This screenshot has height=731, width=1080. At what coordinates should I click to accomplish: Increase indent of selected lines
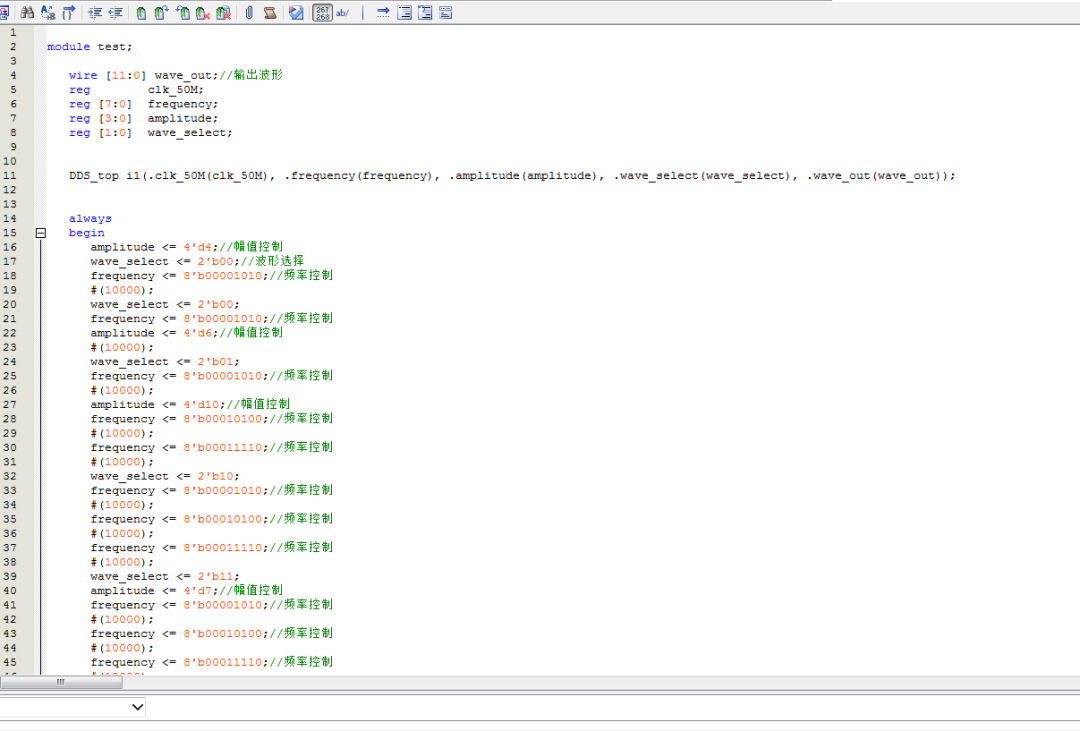95,13
